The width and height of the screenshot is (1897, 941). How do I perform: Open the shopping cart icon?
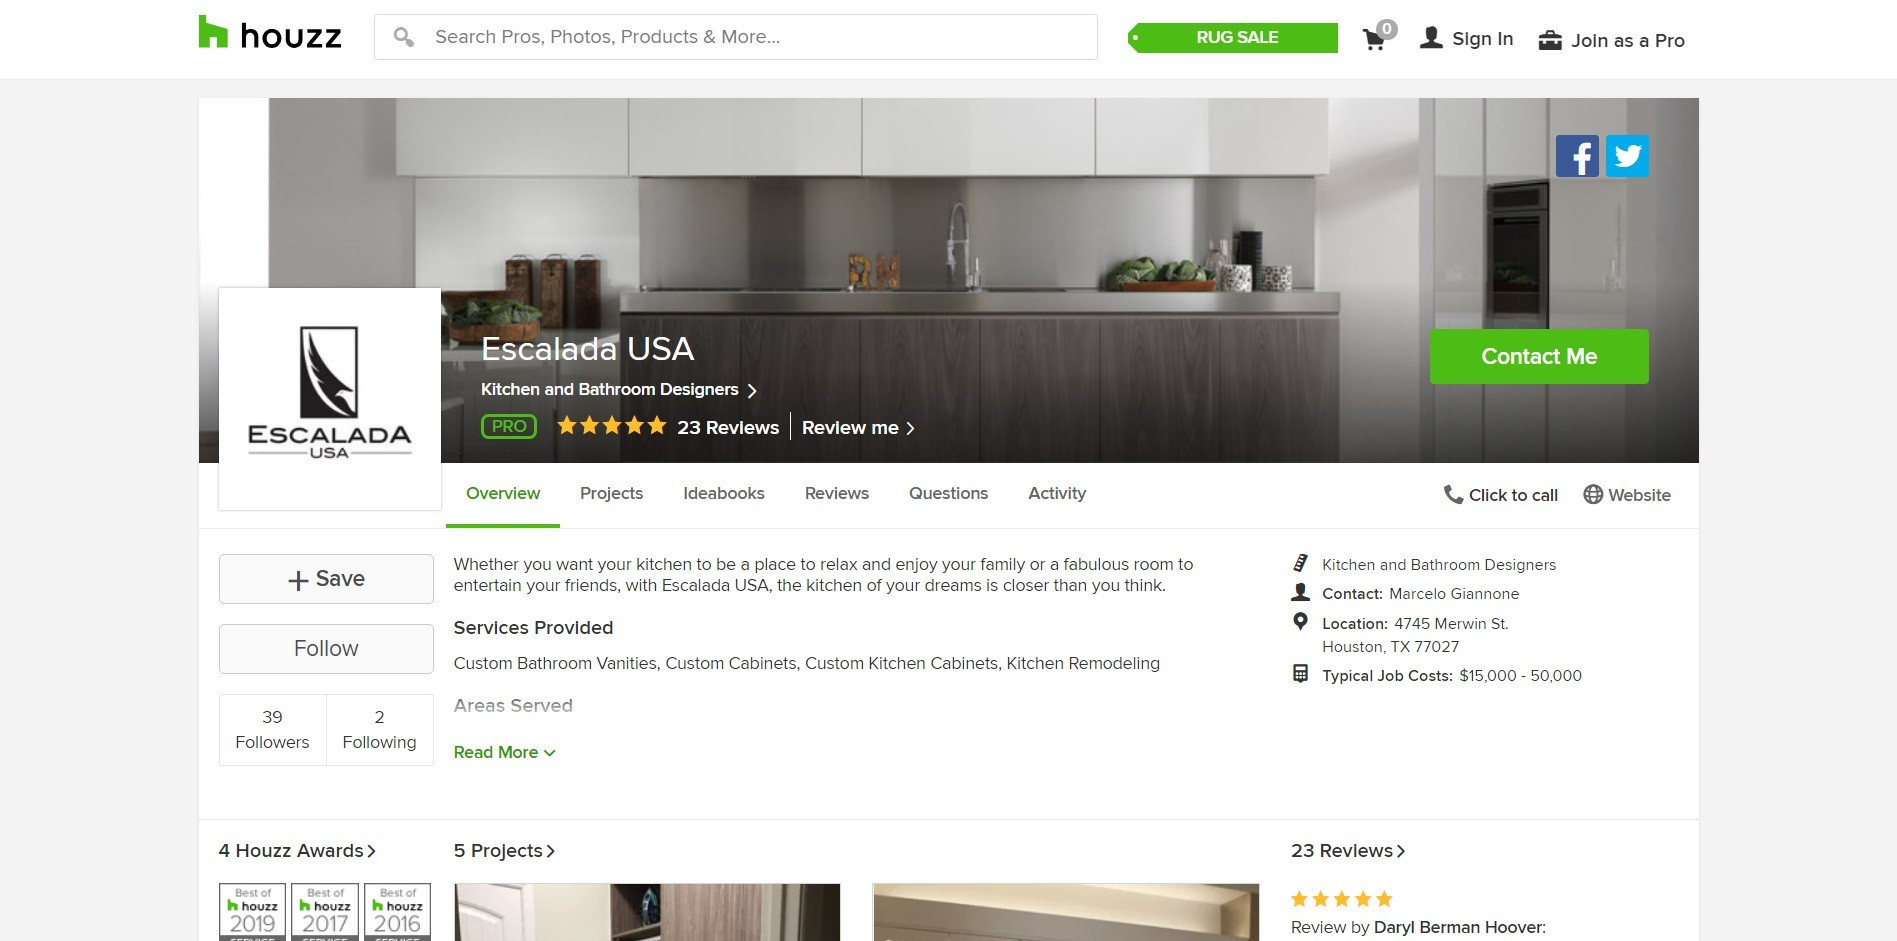point(1375,39)
